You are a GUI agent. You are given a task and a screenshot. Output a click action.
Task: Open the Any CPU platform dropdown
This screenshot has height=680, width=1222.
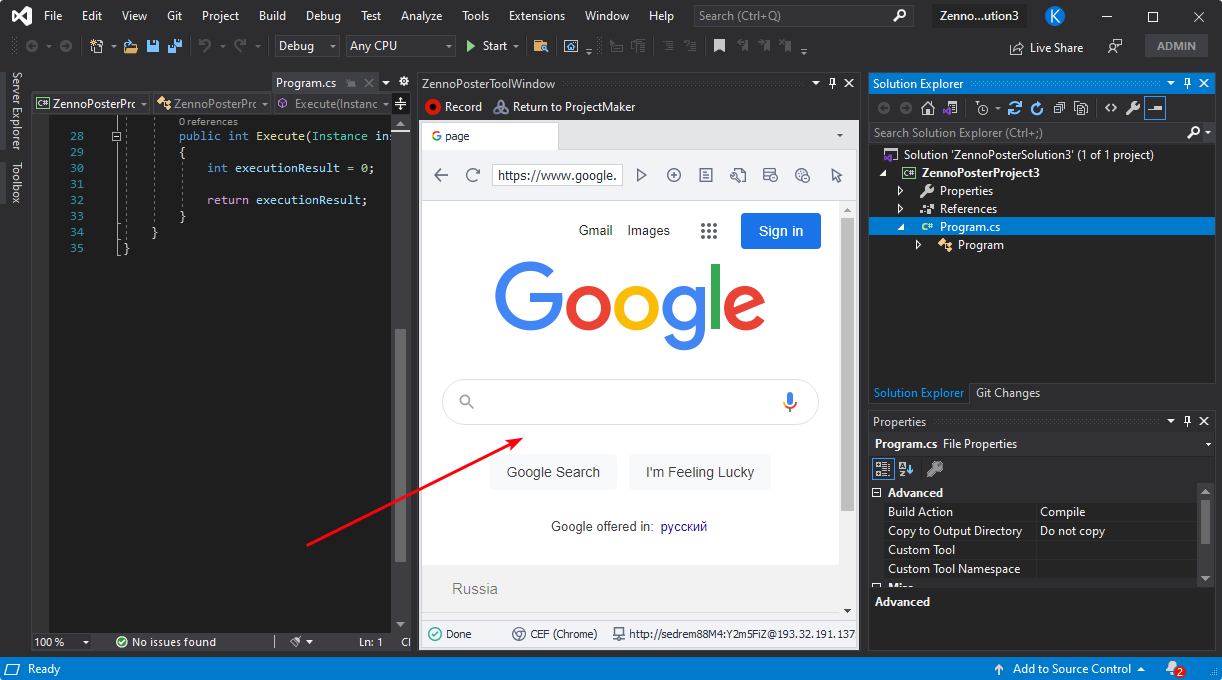[401, 46]
